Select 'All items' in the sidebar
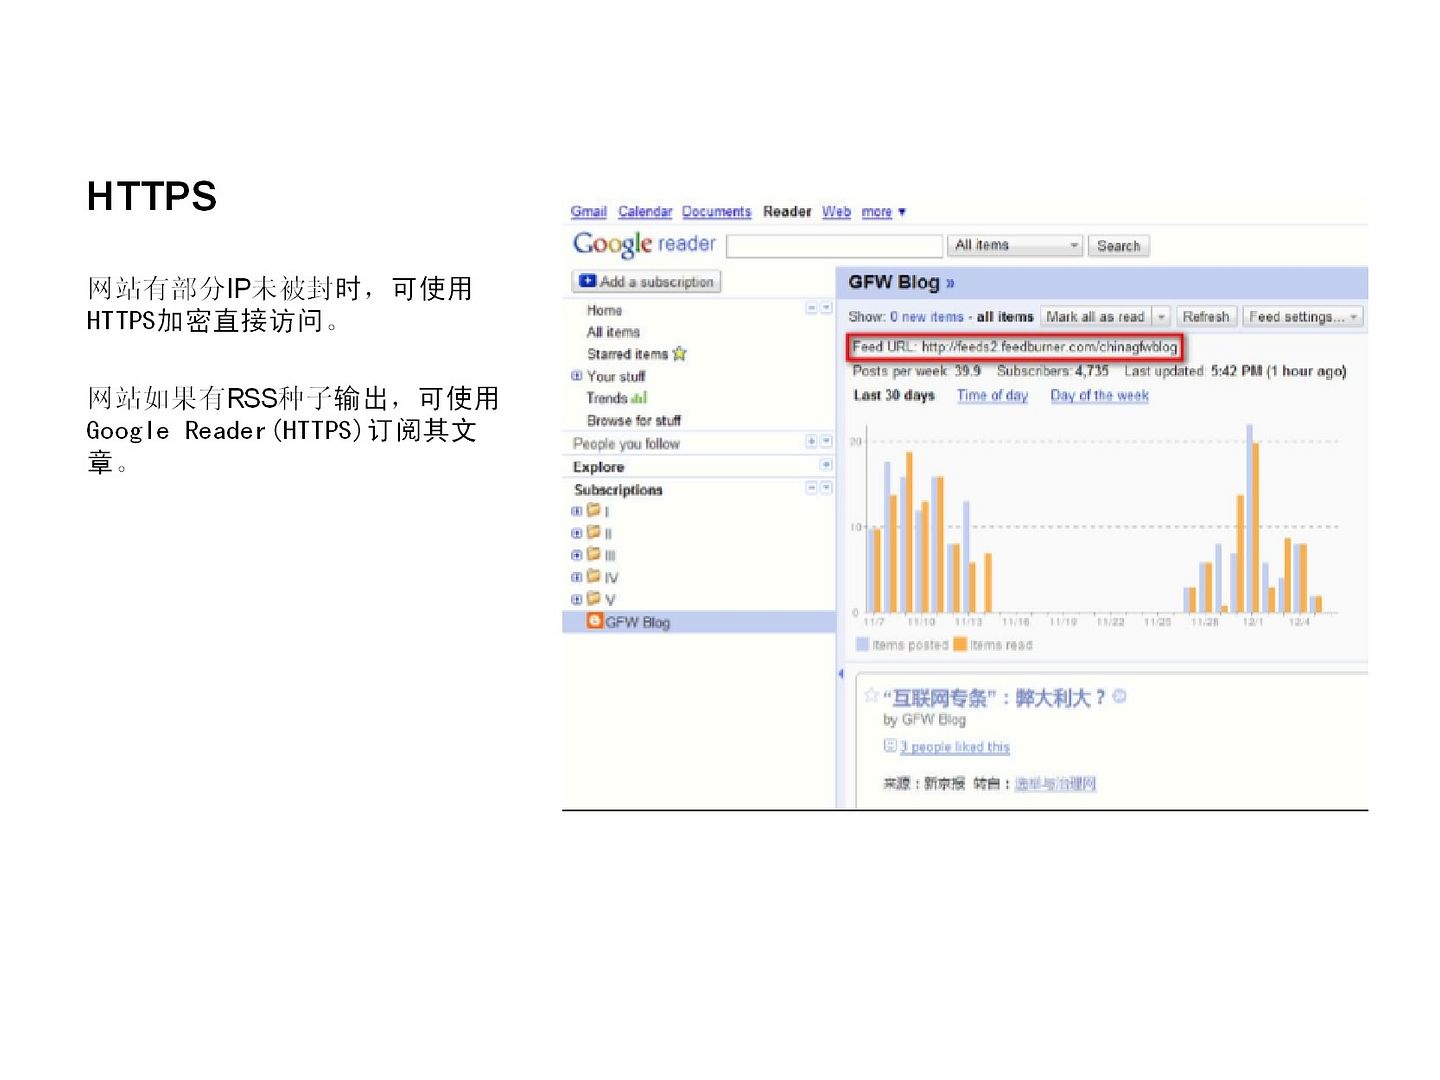This screenshot has width=1440, height=1080. pos(613,332)
